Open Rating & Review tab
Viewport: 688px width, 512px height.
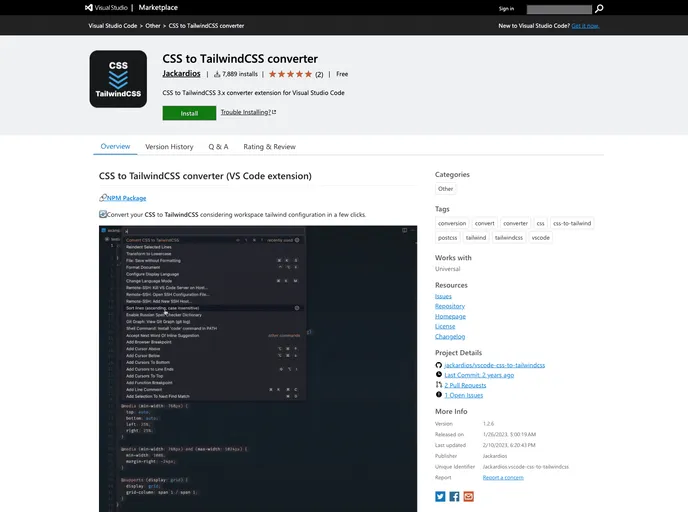pos(269,147)
